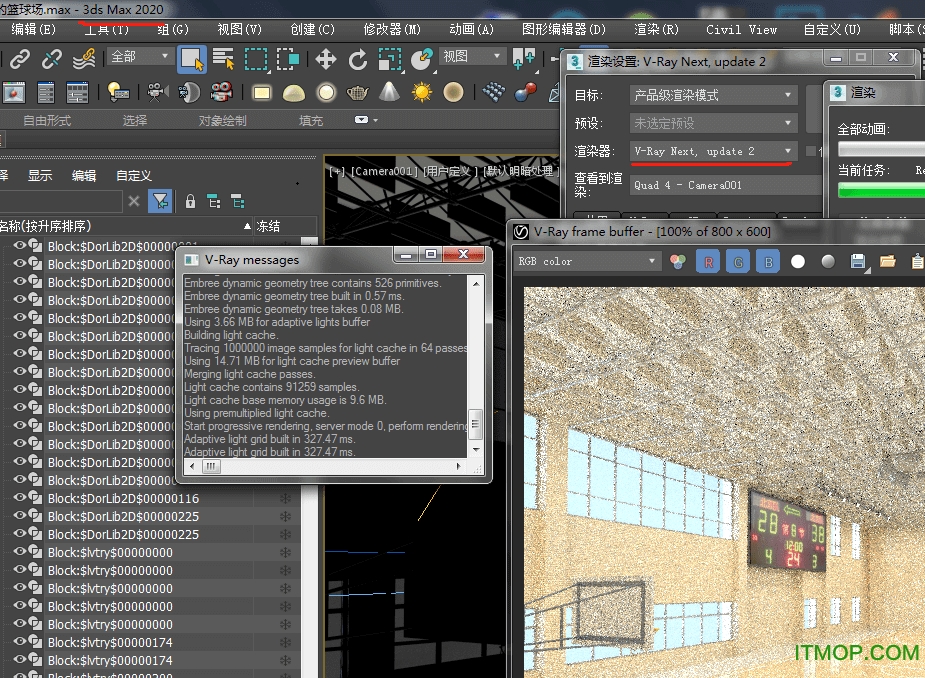Toggle red channel in frame buffer
This screenshot has width=925, height=678.
(708, 262)
